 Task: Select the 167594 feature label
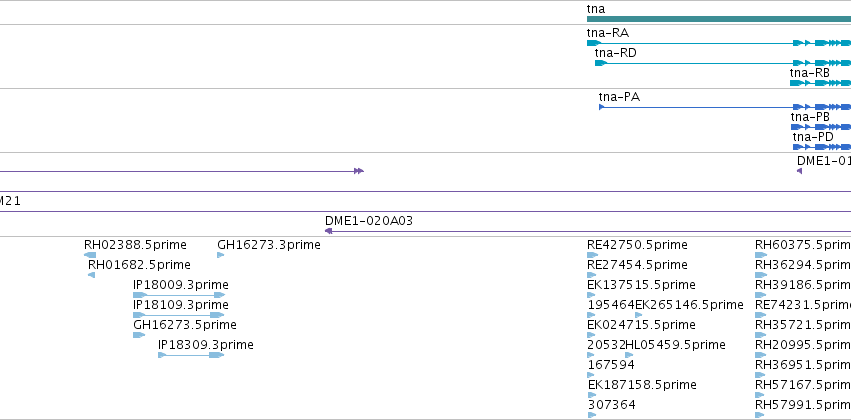pyautogui.click(x=611, y=365)
